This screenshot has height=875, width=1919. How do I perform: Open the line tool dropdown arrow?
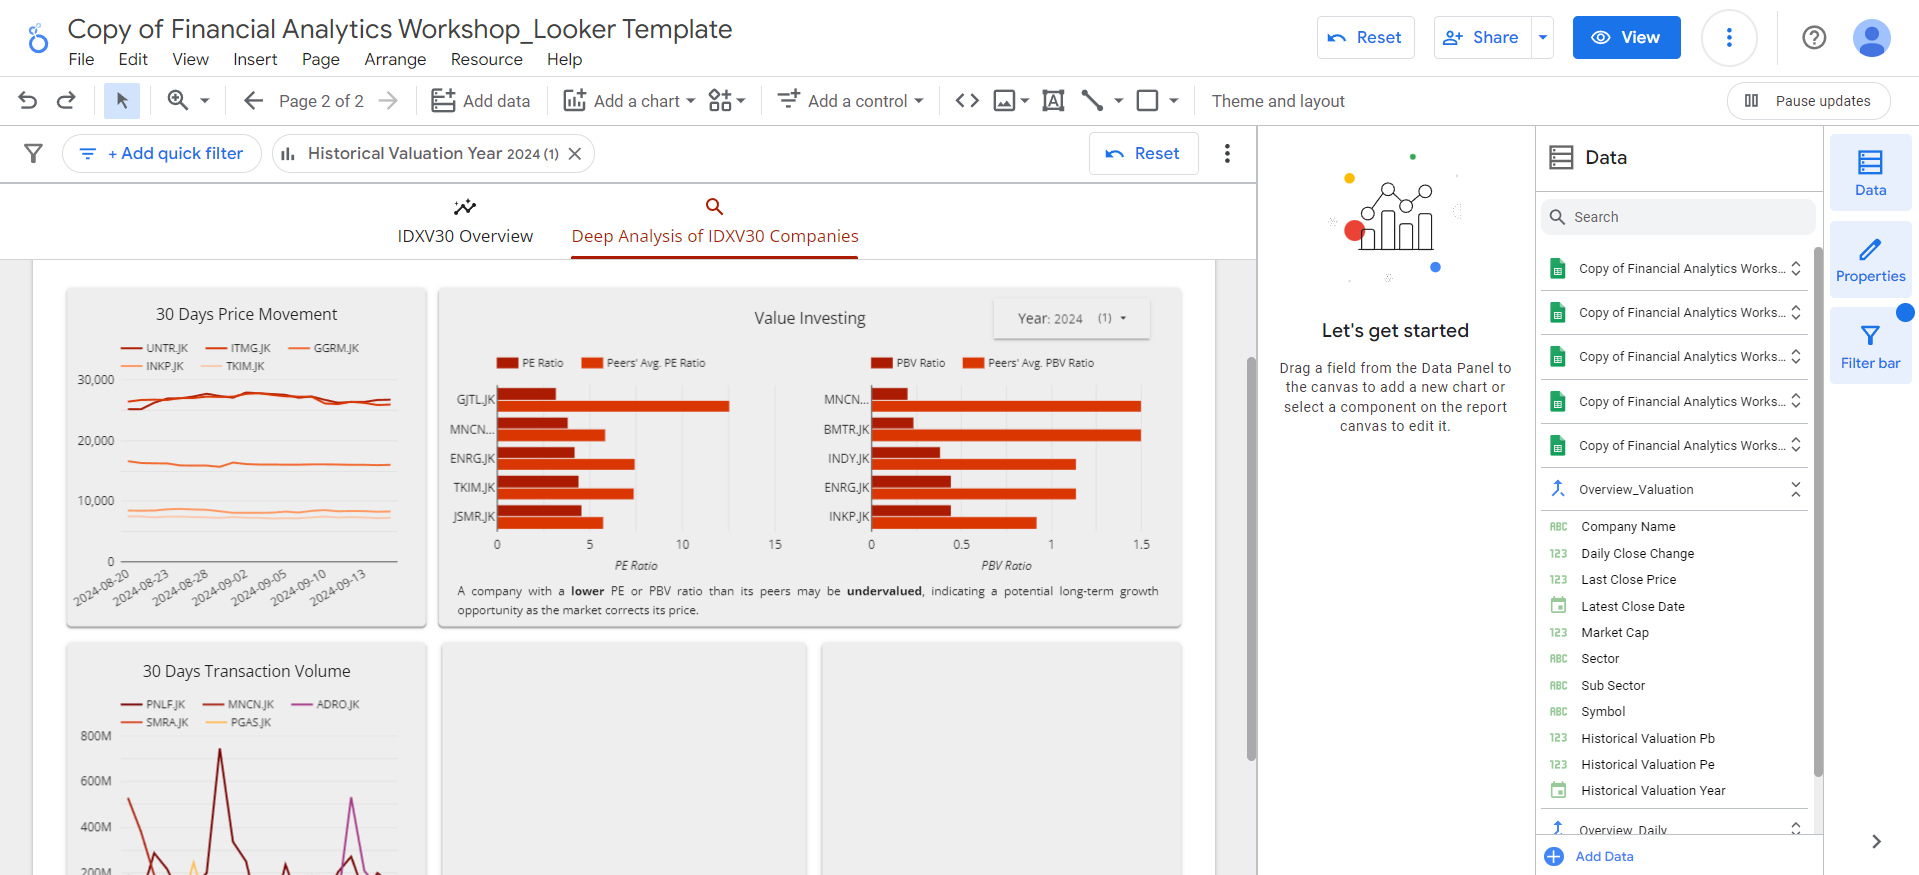point(1118,101)
